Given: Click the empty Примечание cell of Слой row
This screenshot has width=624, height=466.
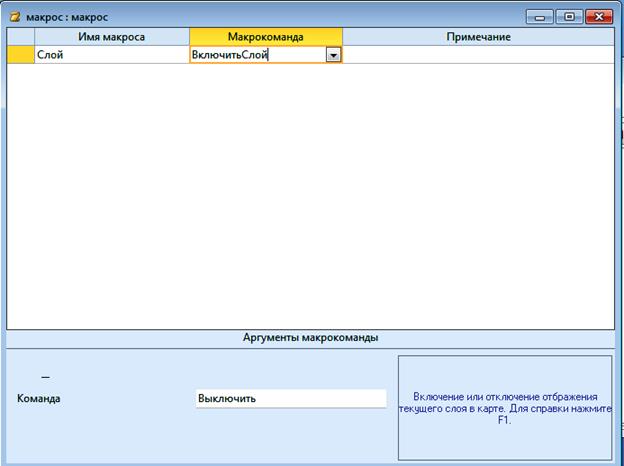Looking at the screenshot, I should pos(478,56).
